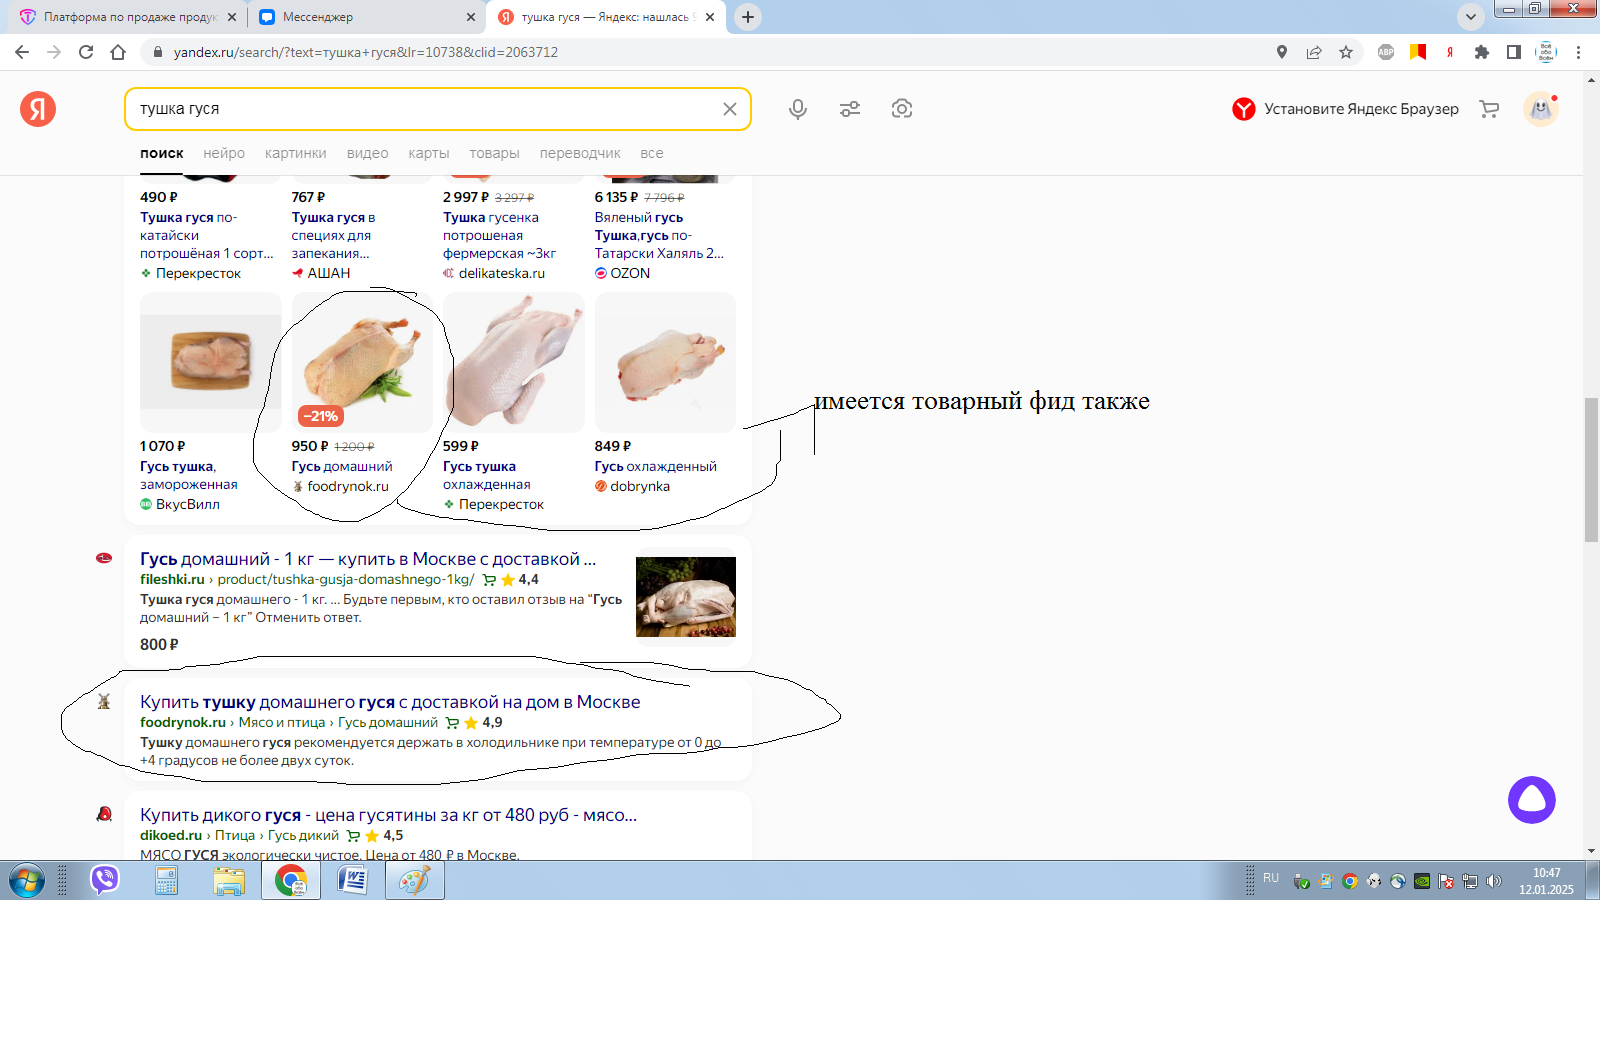The width and height of the screenshot is (1600, 1058).
Task: Click the Yandex logo home icon
Action: coord(38,109)
